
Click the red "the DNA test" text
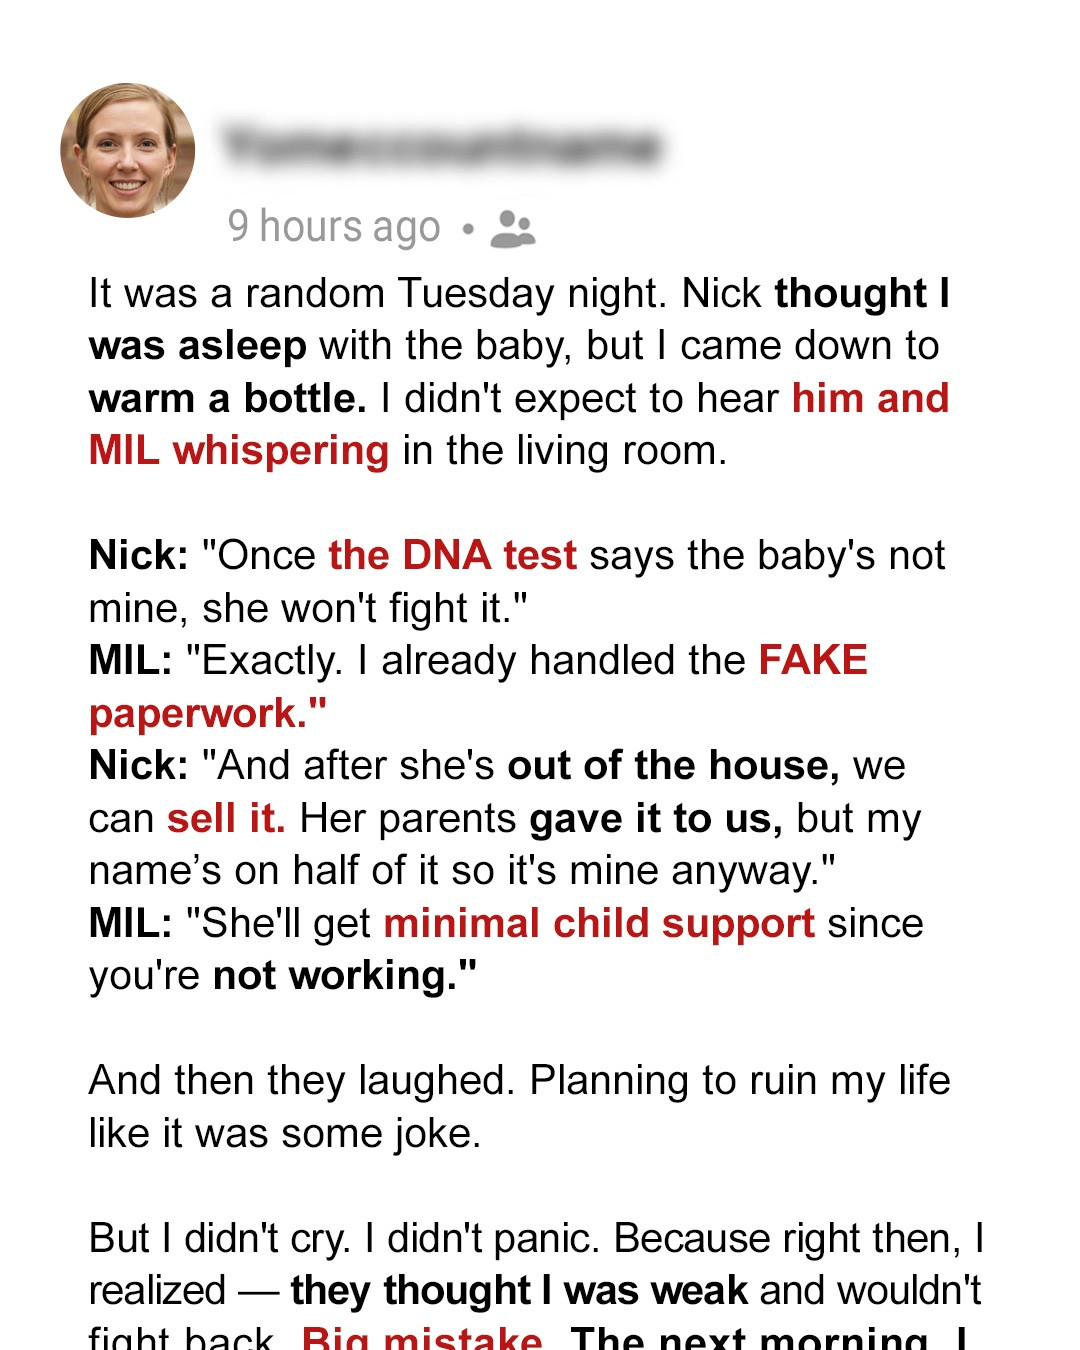(x=452, y=555)
